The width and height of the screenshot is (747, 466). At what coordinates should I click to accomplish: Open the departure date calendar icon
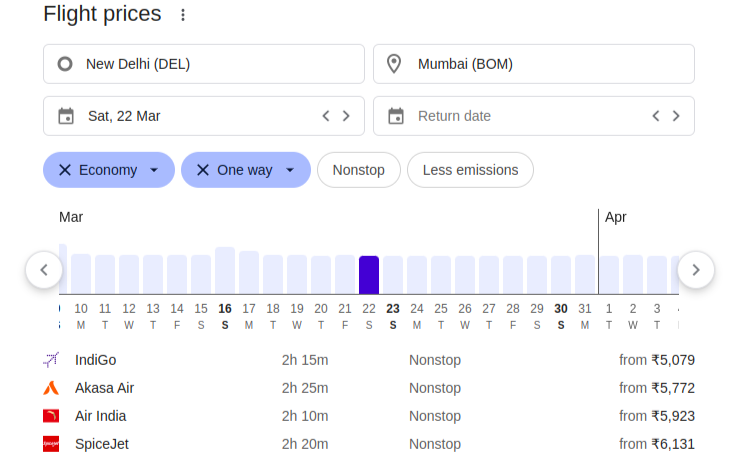click(x=66, y=116)
